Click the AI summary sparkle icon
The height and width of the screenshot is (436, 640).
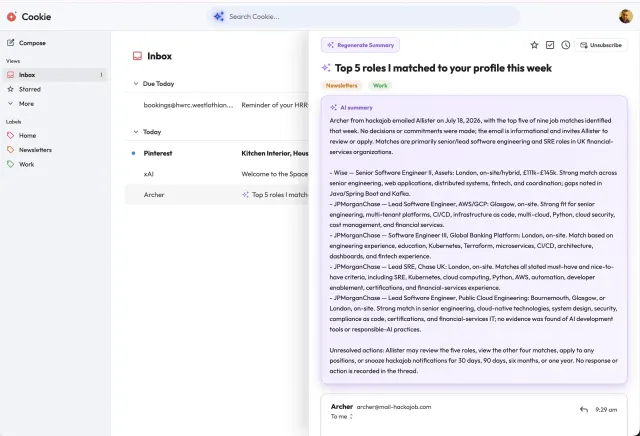coord(333,108)
